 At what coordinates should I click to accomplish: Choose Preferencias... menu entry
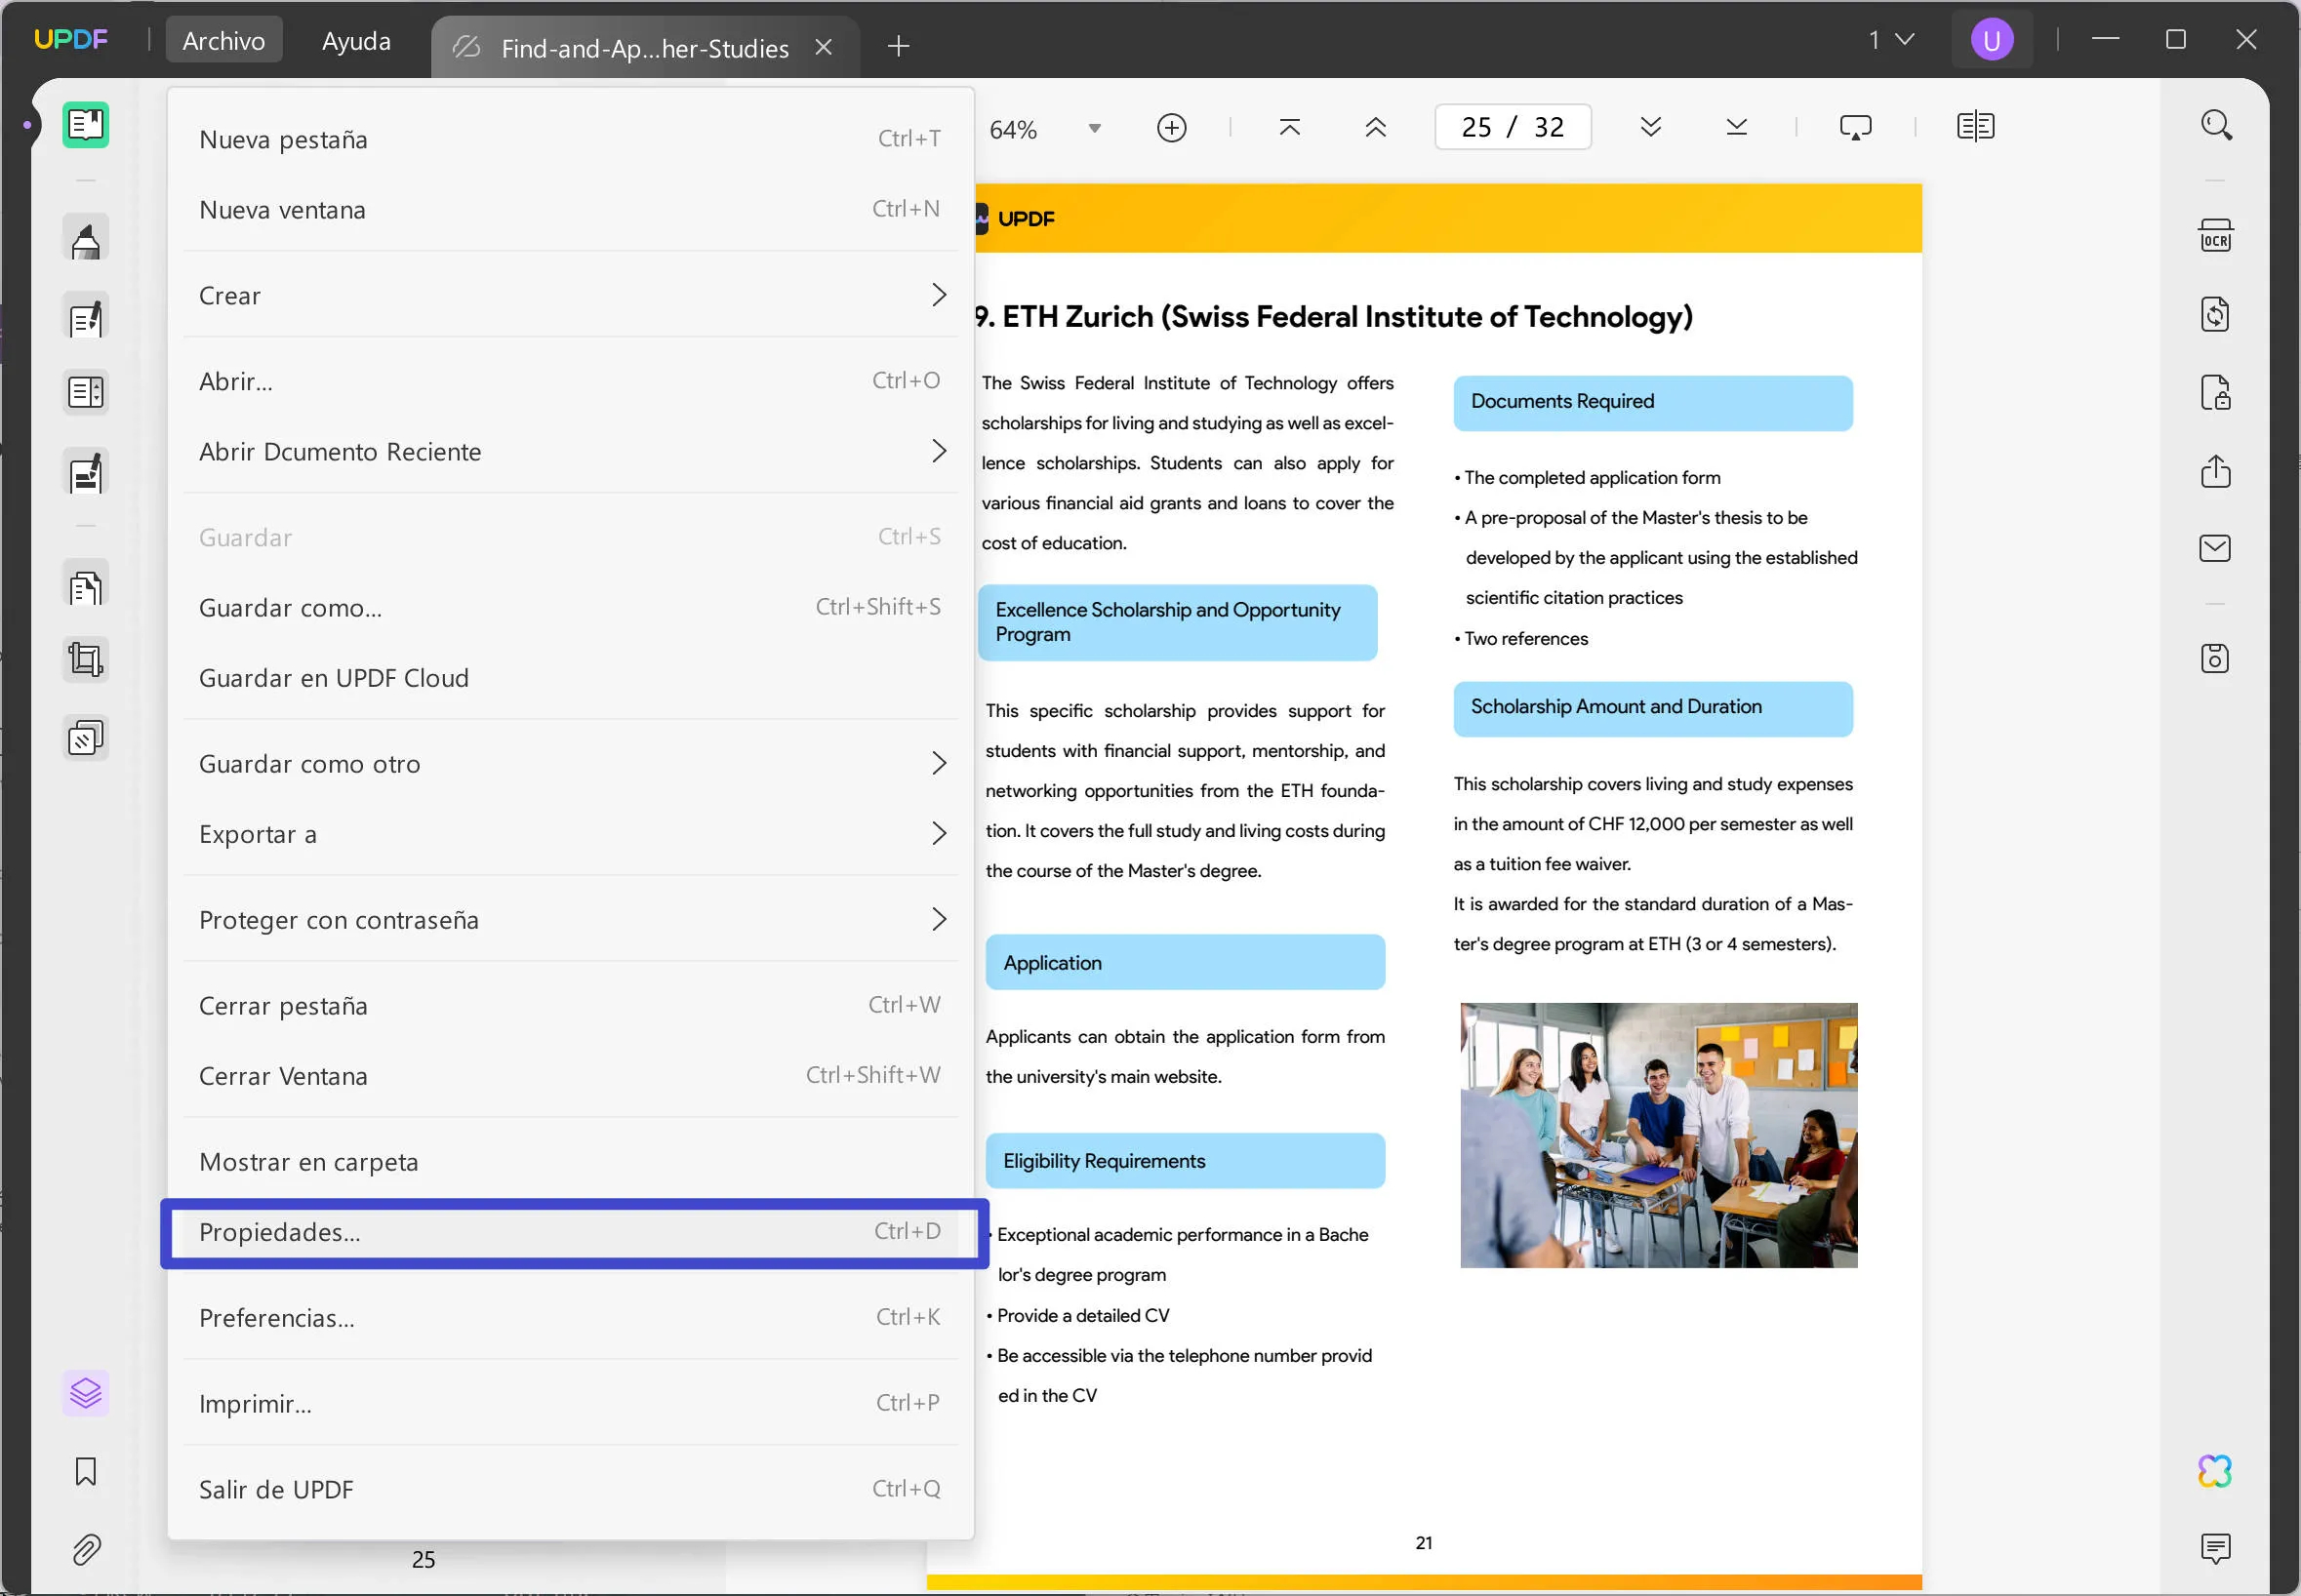pyautogui.click(x=572, y=1317)
